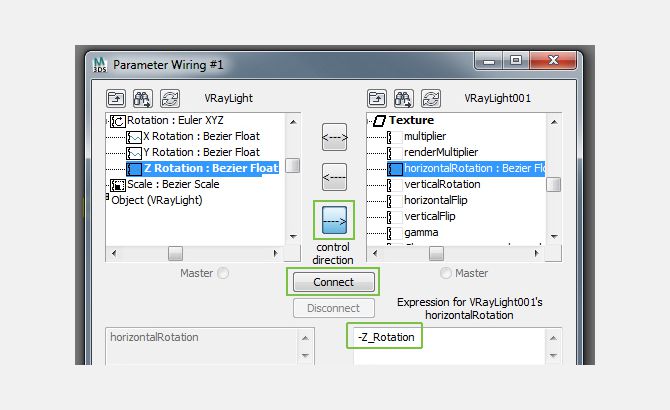This screenshot has height=410, width=670.
Task: Select gamma parameter
Action: point(421,232)
